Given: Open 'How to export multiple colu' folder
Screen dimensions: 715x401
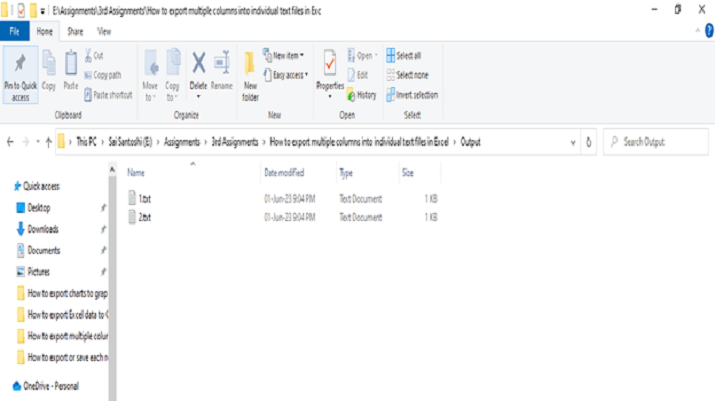Looking at the screenshot, I should pos(62,336).
